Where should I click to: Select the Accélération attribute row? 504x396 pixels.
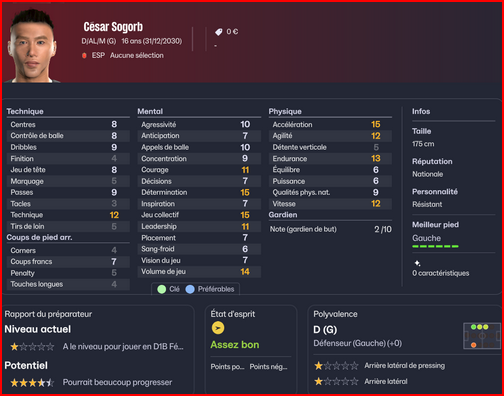pyautogui.click(x=330, y=124)
